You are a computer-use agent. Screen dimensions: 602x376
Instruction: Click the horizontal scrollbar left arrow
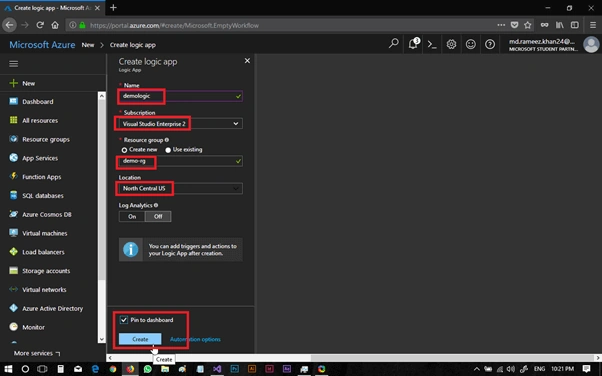point(110,358)
